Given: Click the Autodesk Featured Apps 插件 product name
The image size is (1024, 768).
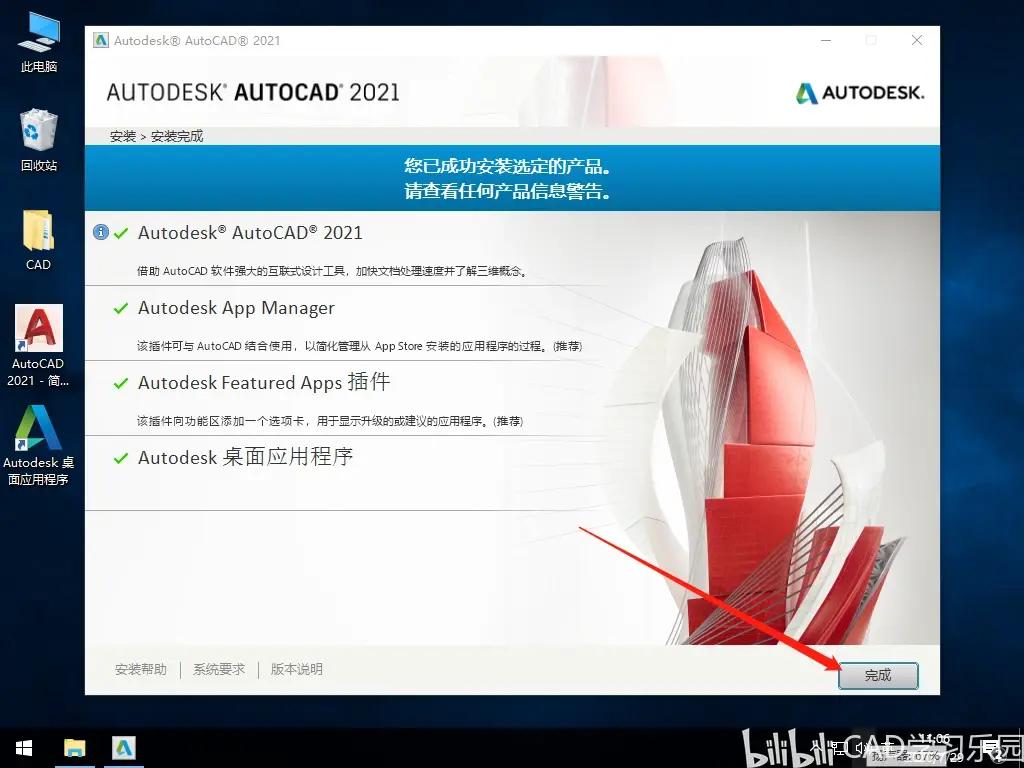Looking at the screenshot, I should pyautogui.click(x=264, y=382).
